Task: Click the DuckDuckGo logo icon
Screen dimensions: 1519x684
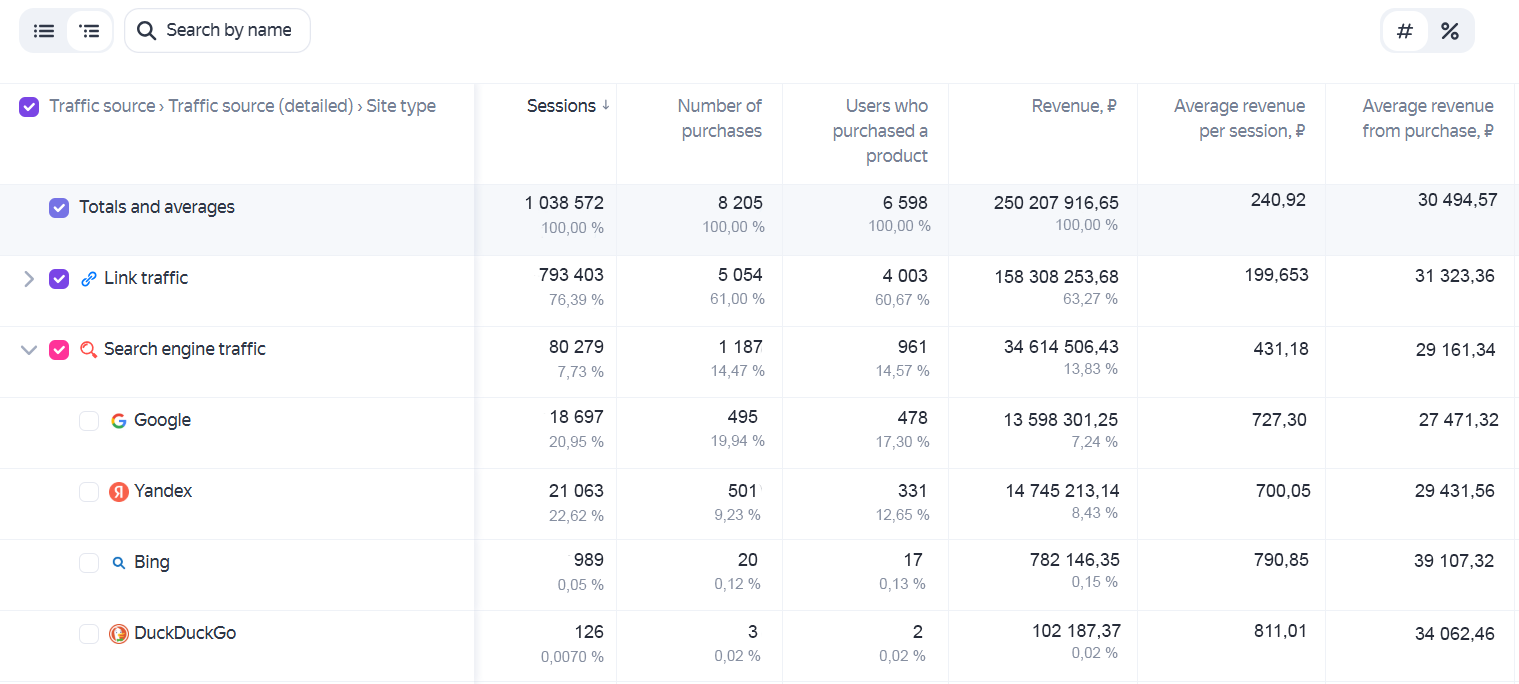Action: click(x=119, y=634)
